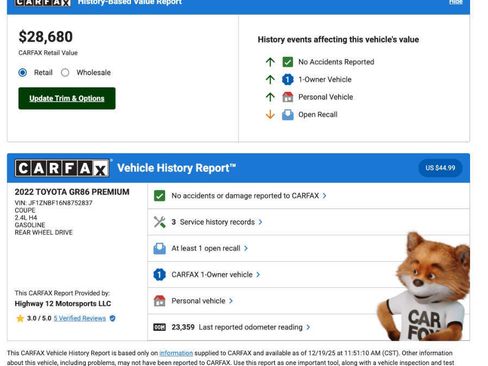
Task: Click the odometer icon beside 23,359
Action: tap(159, 327)
